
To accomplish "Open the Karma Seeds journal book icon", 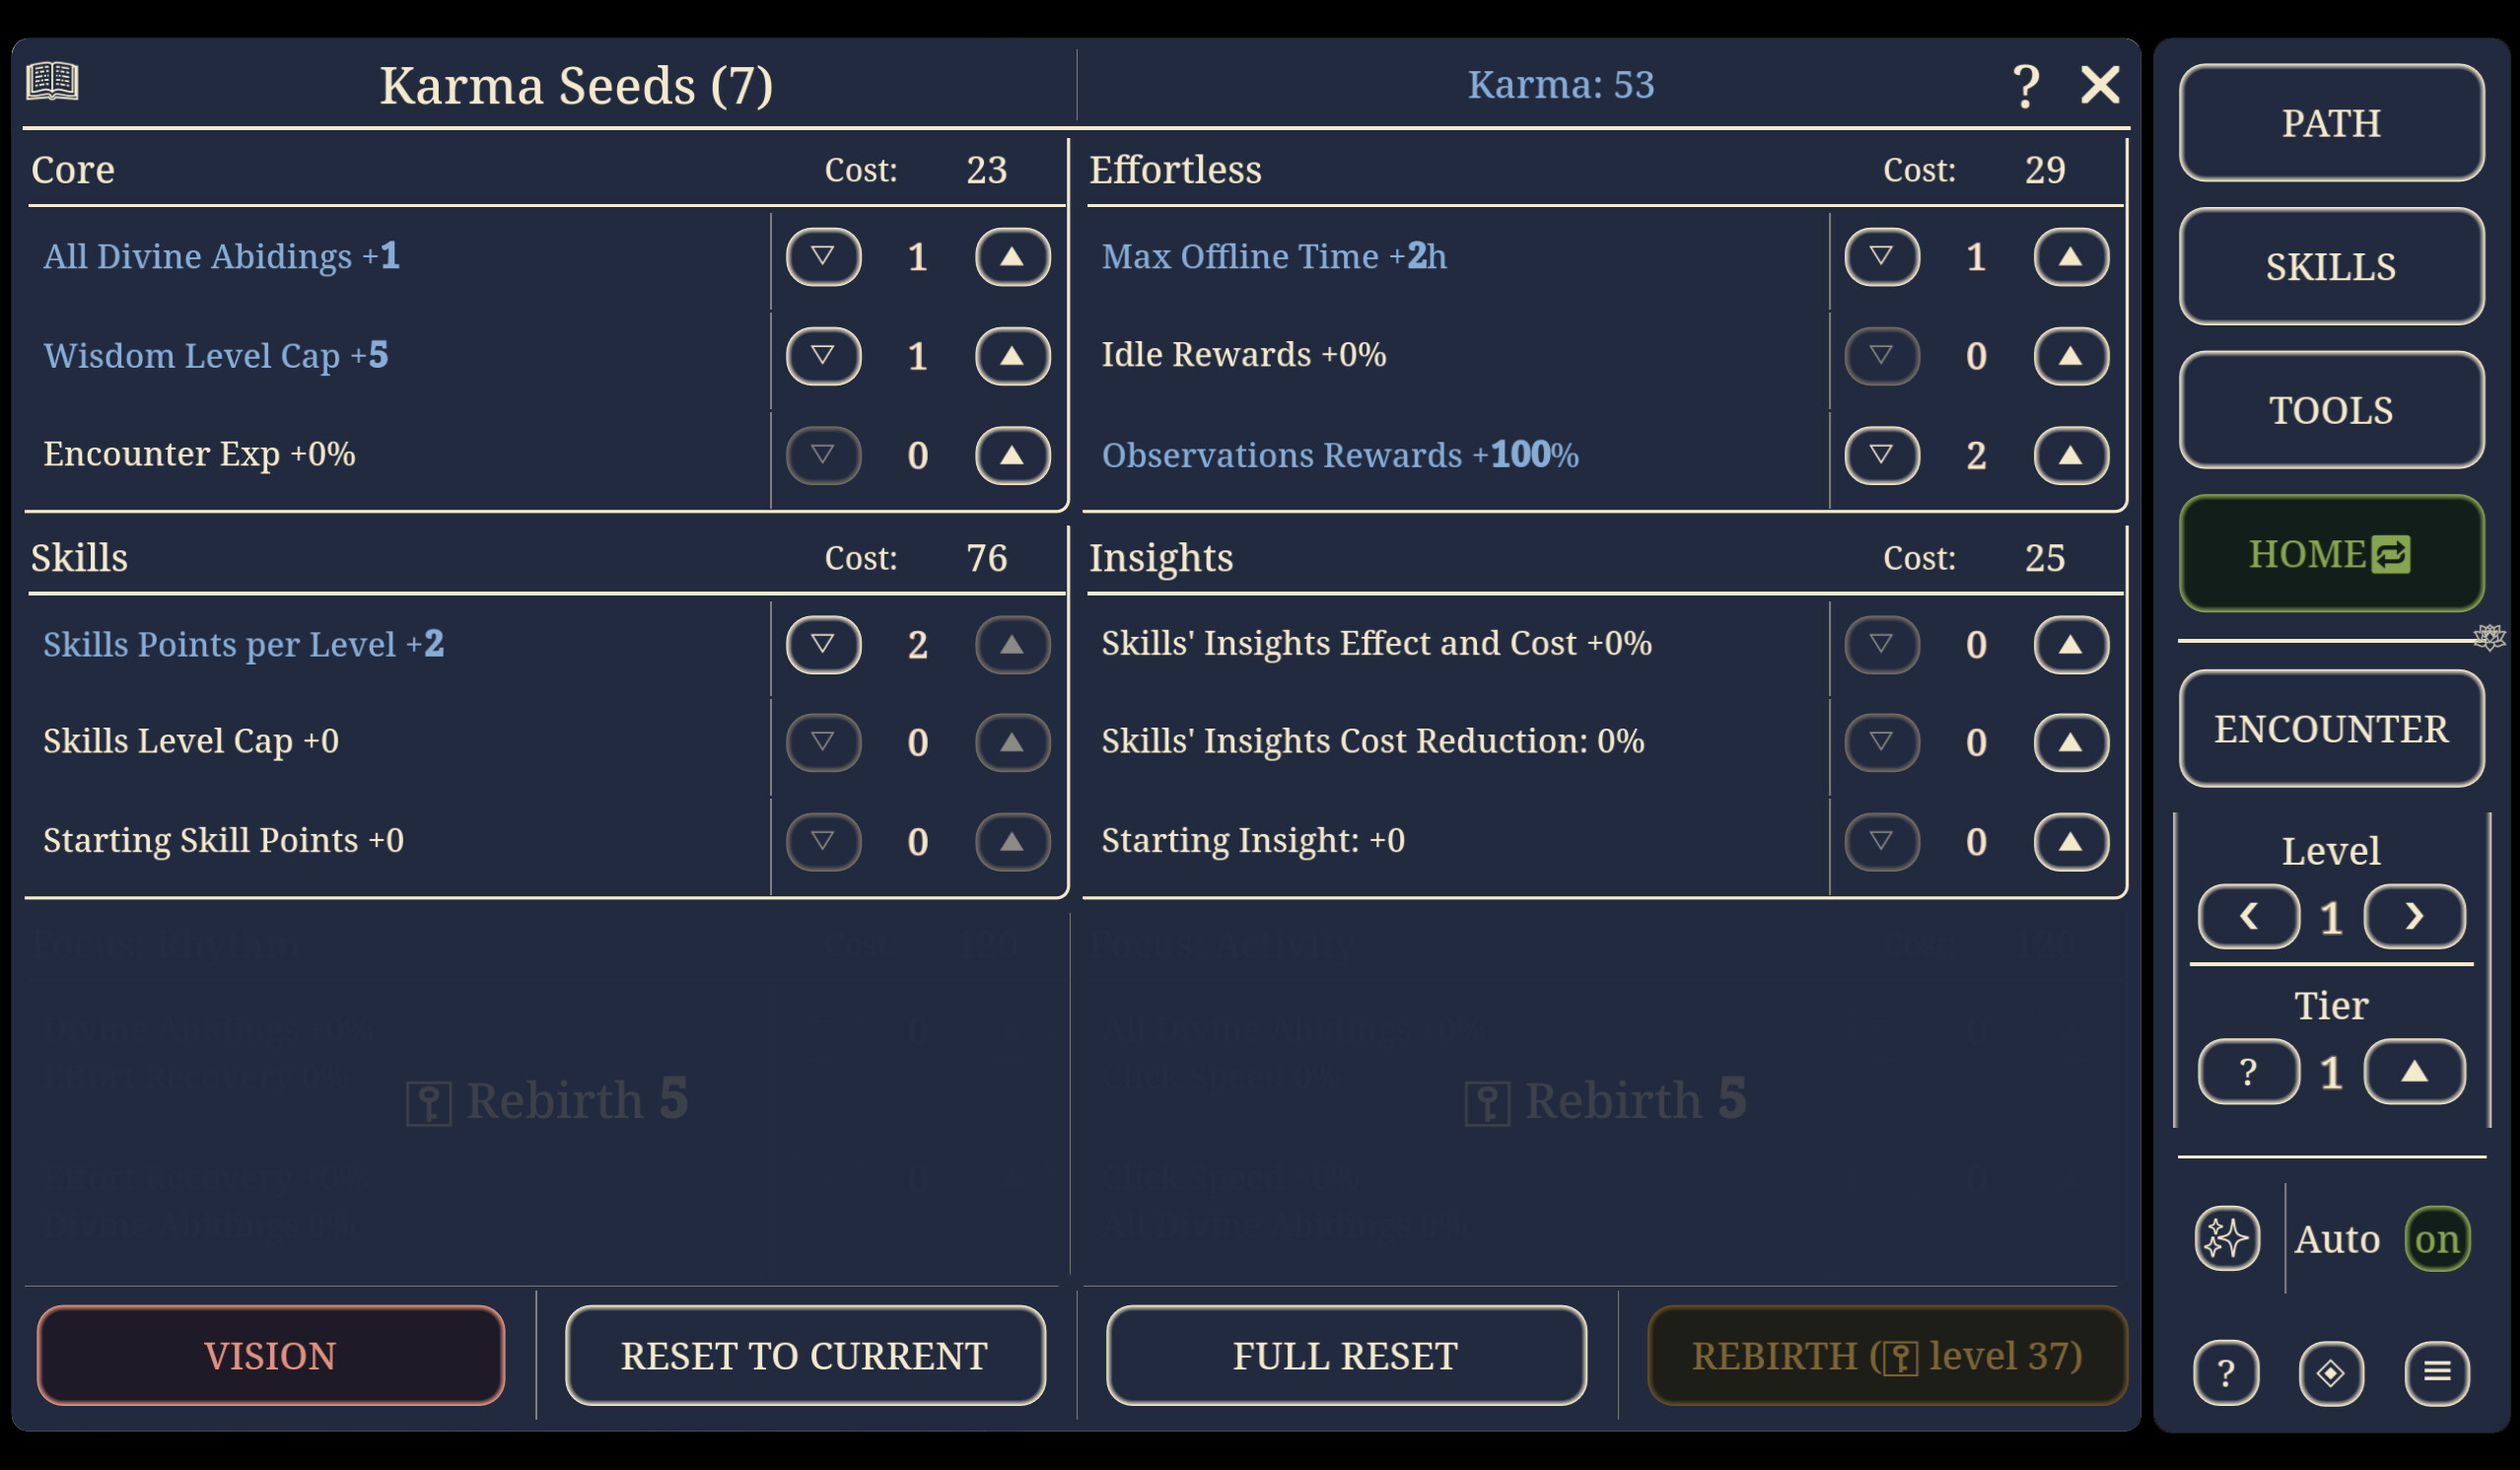I will tap(51, 84).
